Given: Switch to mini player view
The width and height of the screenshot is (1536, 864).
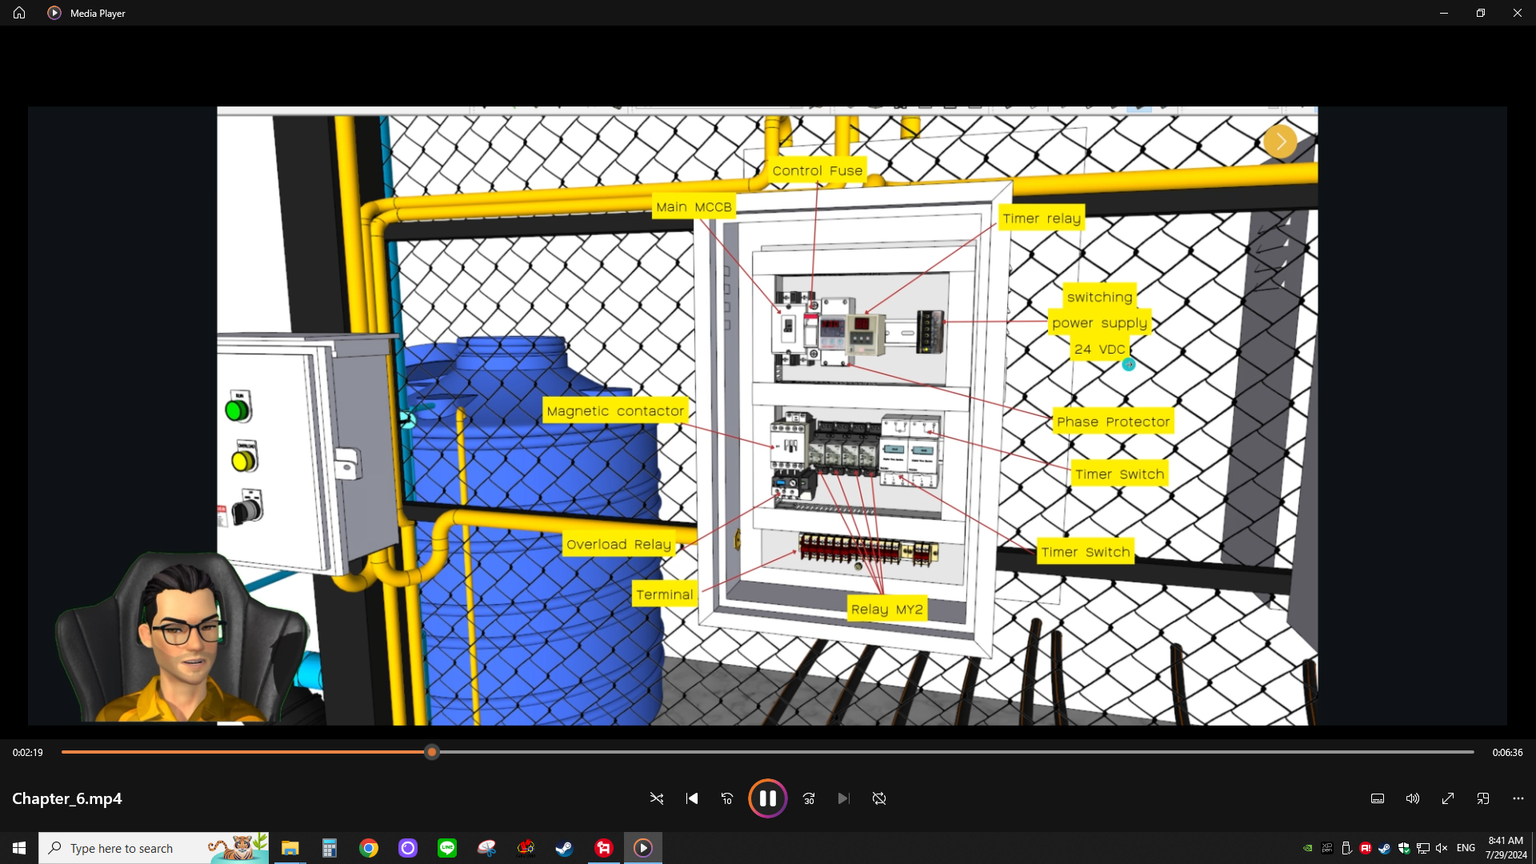Looking at the screenshot, I should (x=1483, y=798).
